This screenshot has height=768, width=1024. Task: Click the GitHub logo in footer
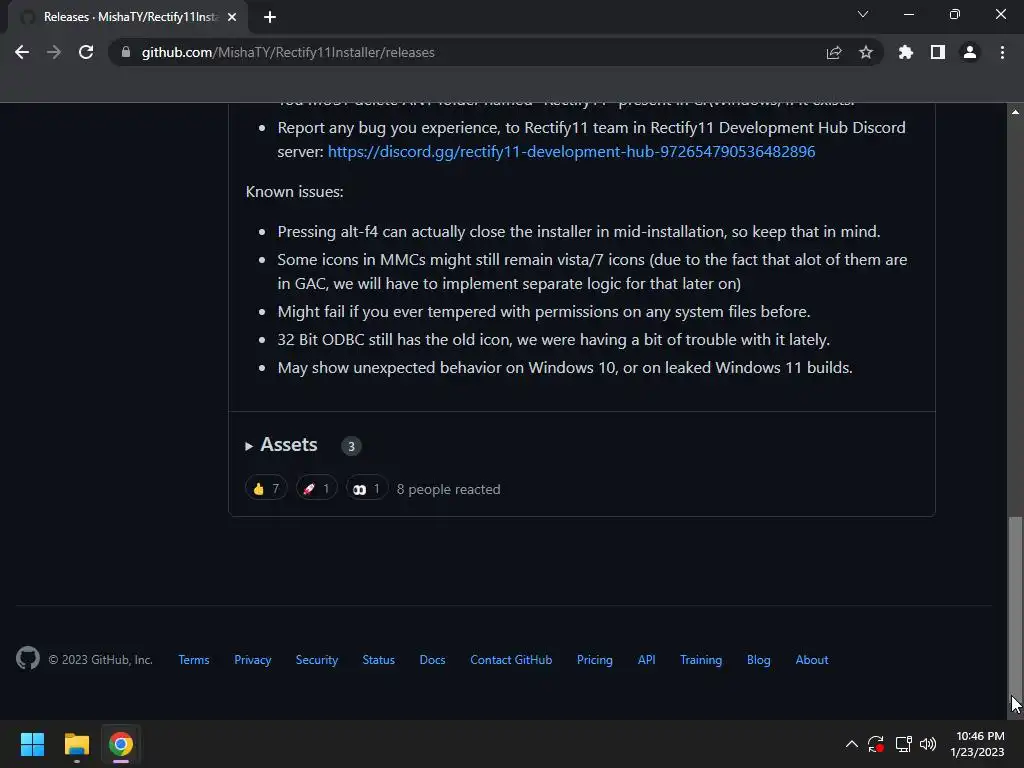click(28, 658)
